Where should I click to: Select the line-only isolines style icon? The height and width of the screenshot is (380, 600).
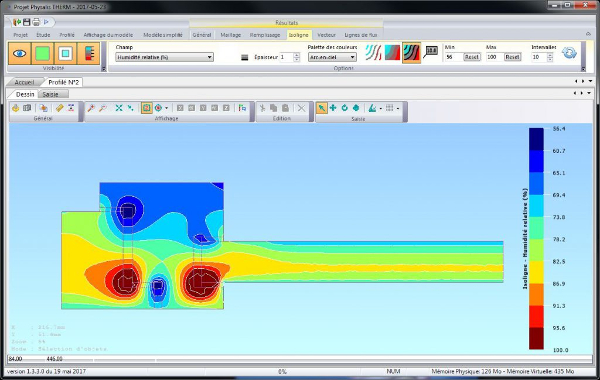tap(373, 52)
